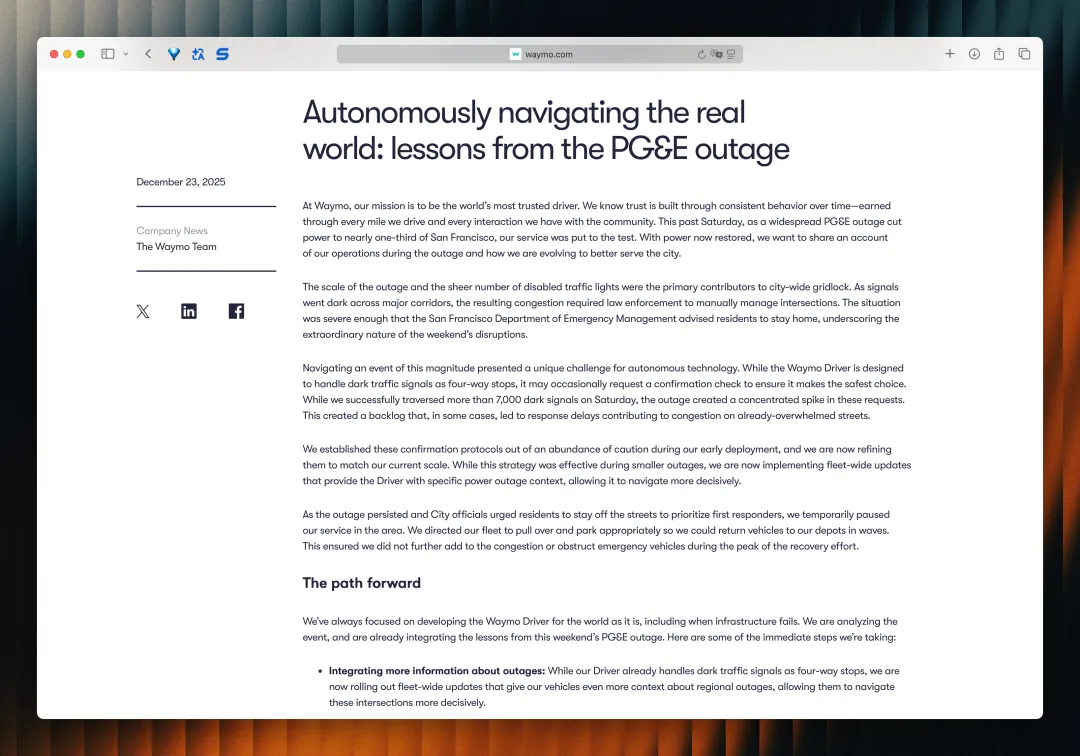
Task: Click the Waymo favicon in the address bar
Action: pyautogui.click(x=515, y=54)
